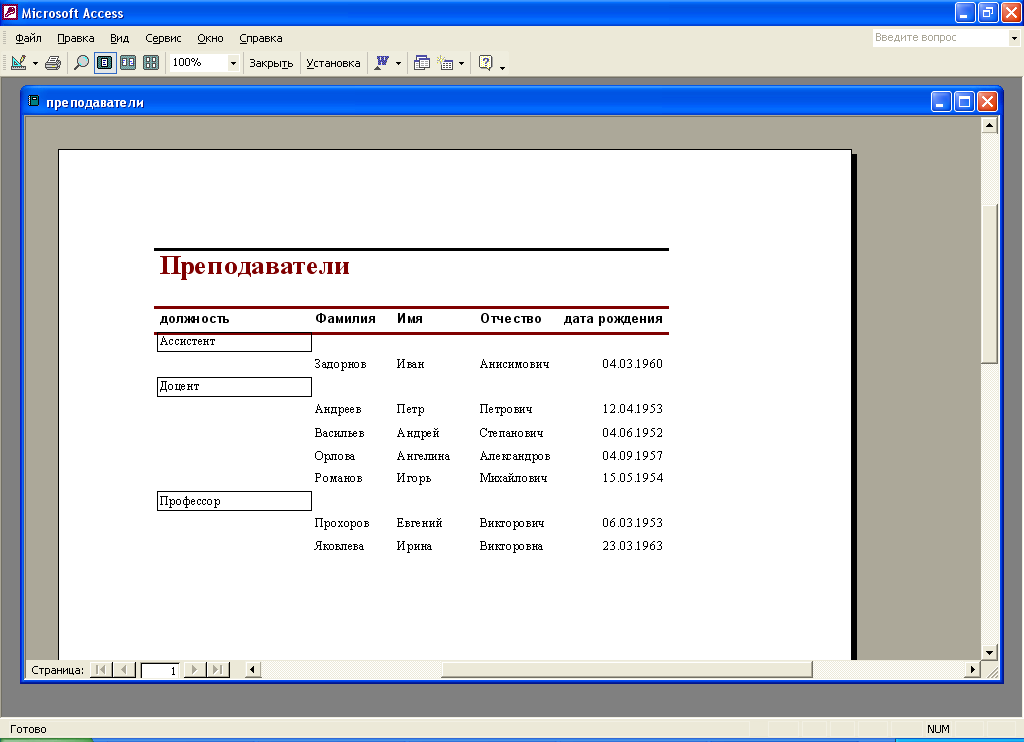1024x742 pixels.
Task: Expand the View button dropdown arrow
Action: point(35,63)
